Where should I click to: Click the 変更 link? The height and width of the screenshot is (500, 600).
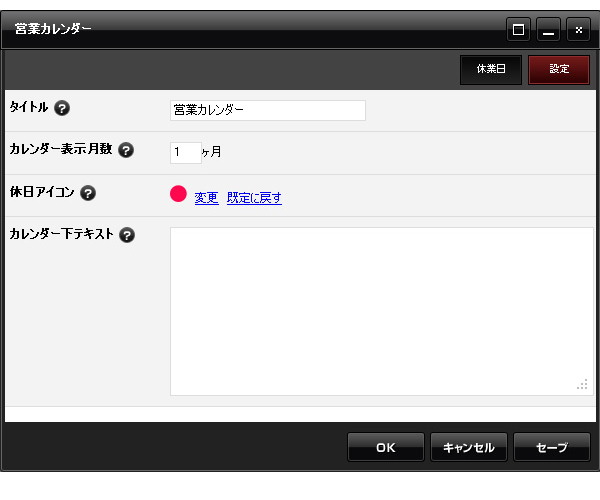[x=207, y=198]
